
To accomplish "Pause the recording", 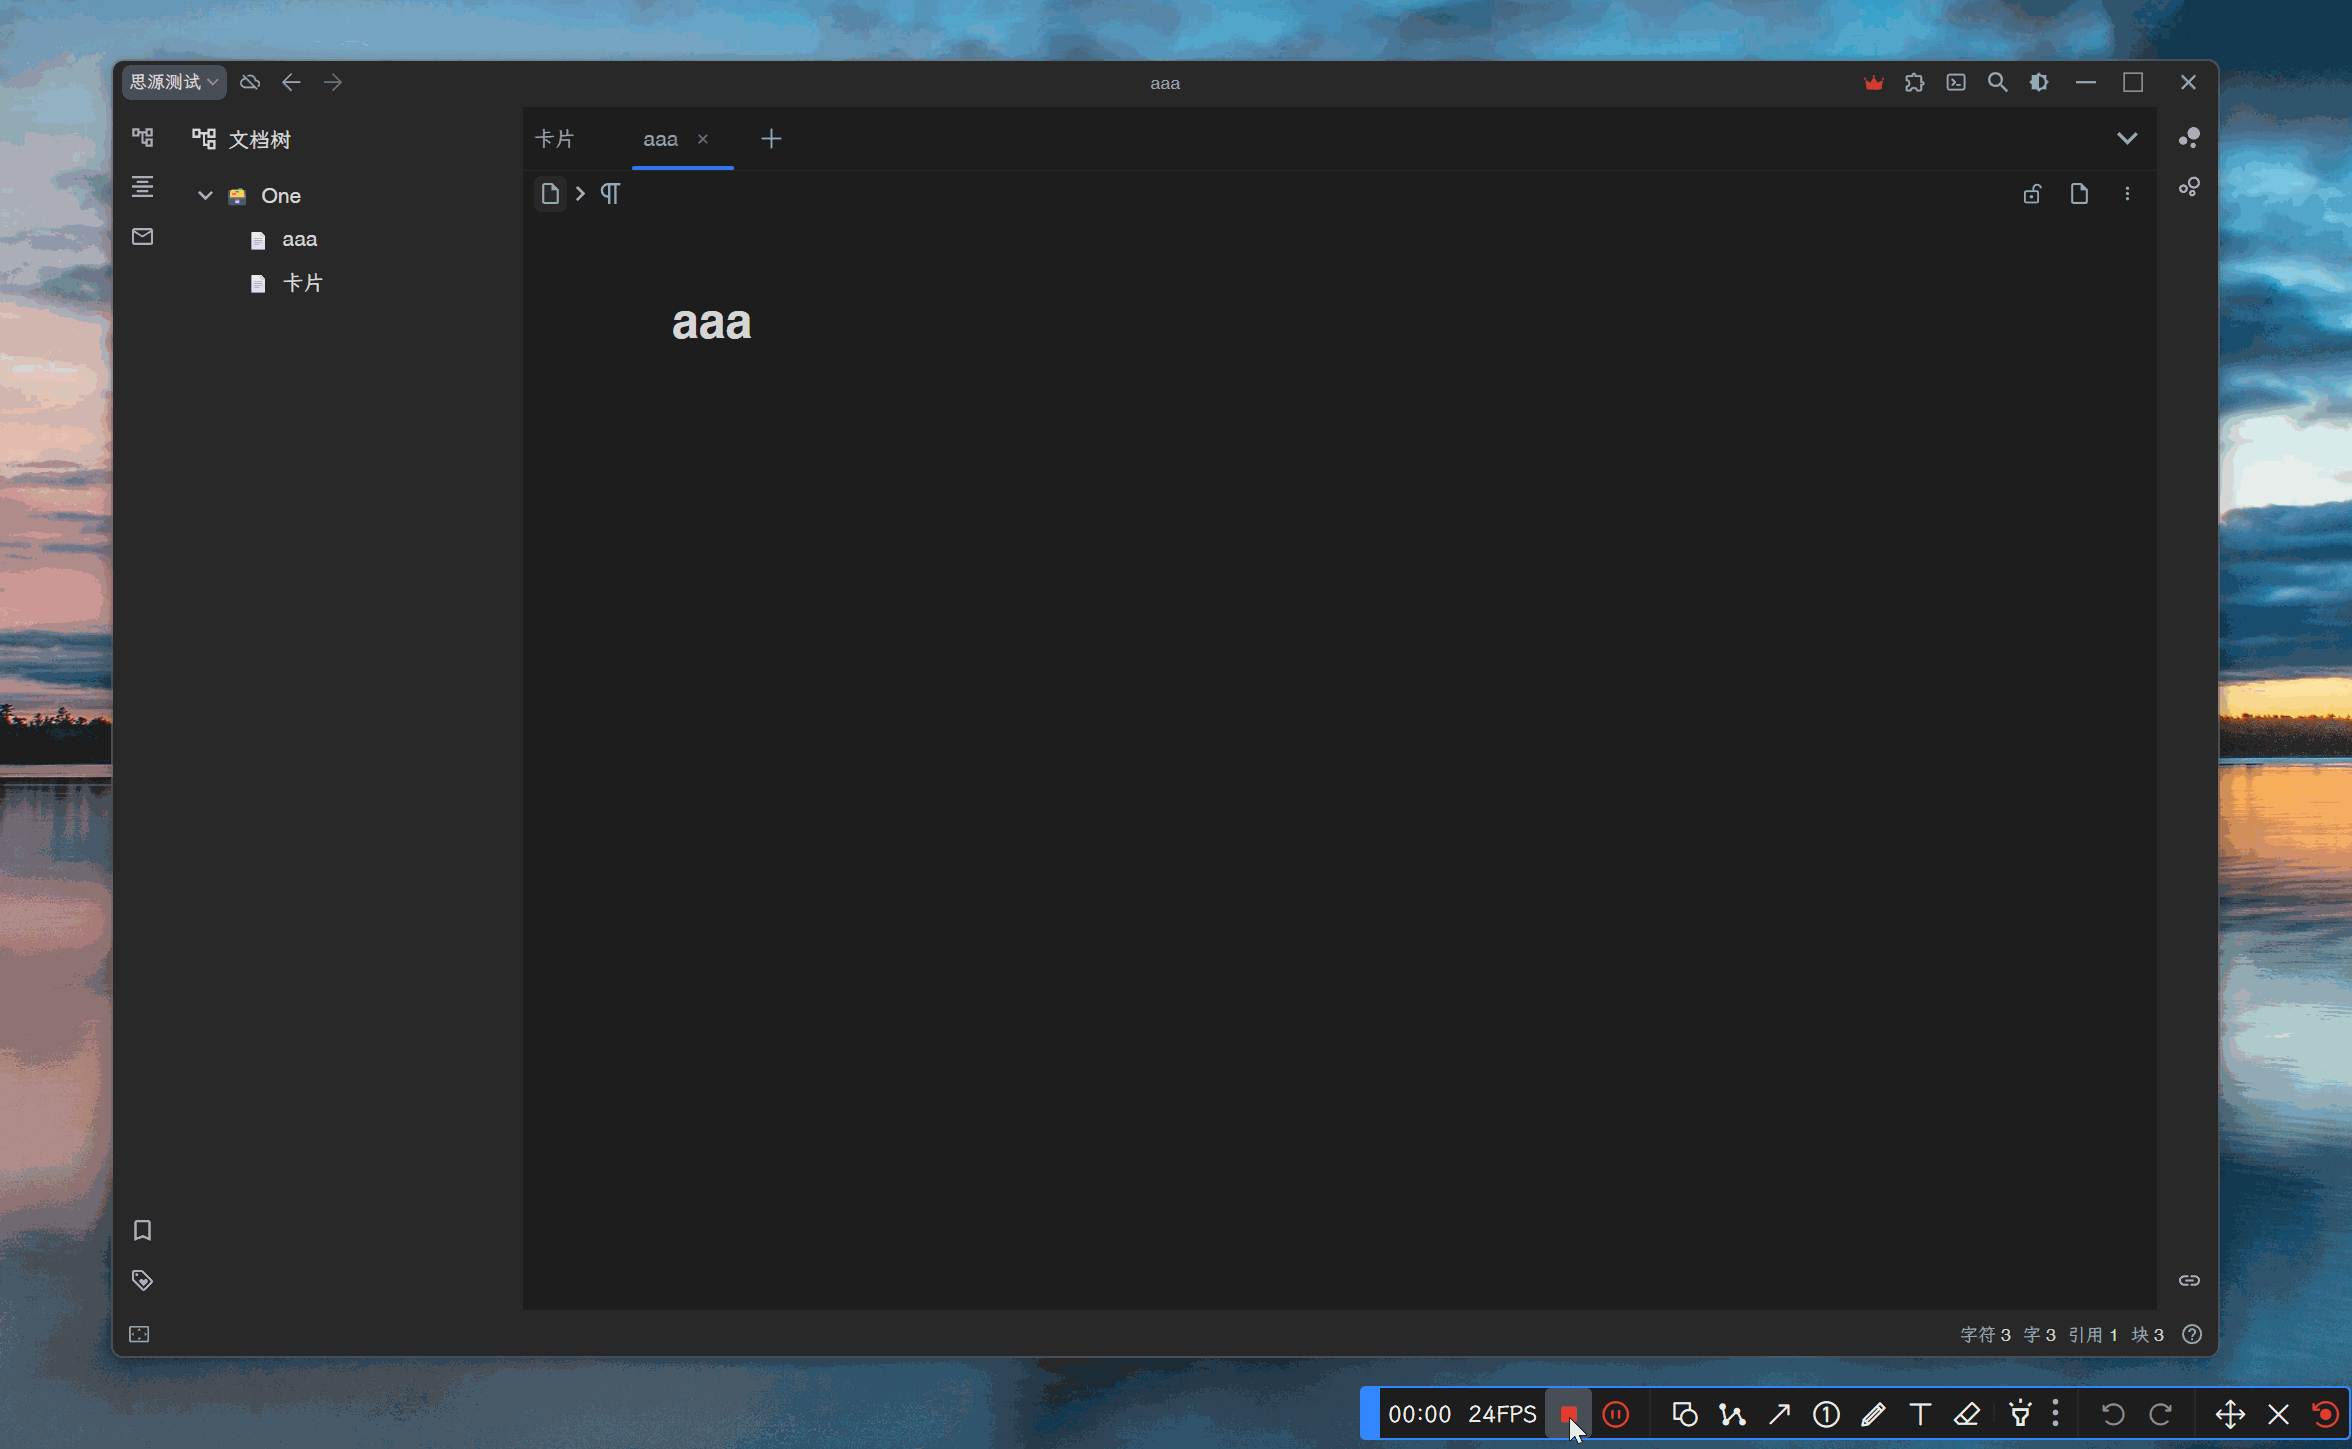I will click(1616, 1414).
